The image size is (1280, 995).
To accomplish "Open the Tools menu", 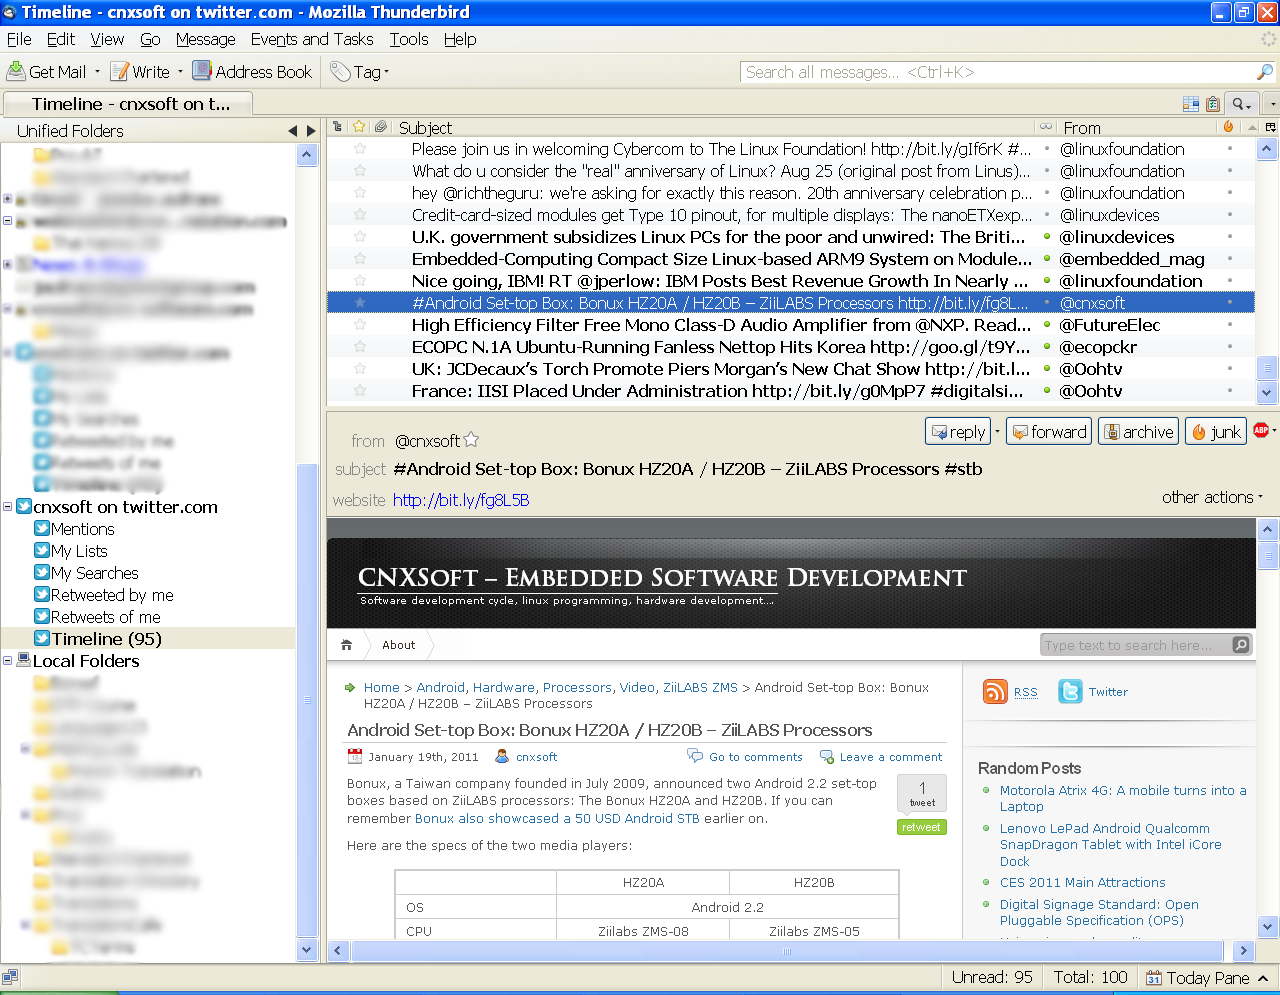I will pyautogui.click(x=409, y=39).
